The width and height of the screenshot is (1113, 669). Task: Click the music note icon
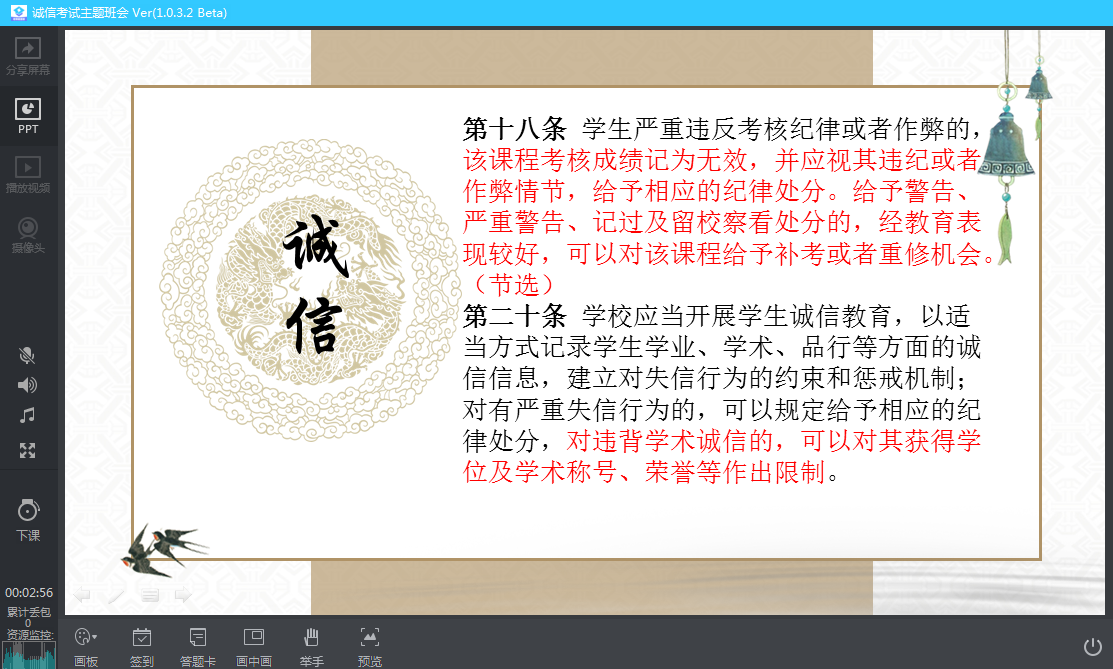27,415
